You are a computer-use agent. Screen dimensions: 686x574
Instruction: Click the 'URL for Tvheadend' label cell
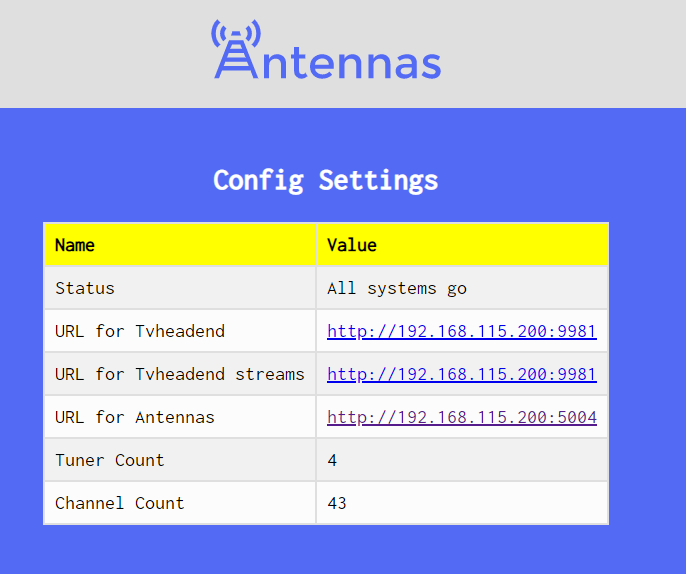[179, 331]
